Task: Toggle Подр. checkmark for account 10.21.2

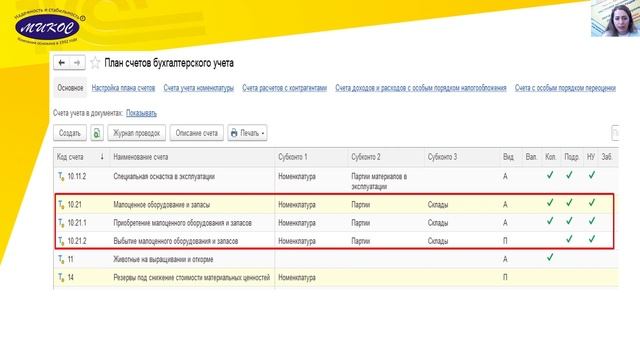Action: pyautogui.click(x=569, y=239)
